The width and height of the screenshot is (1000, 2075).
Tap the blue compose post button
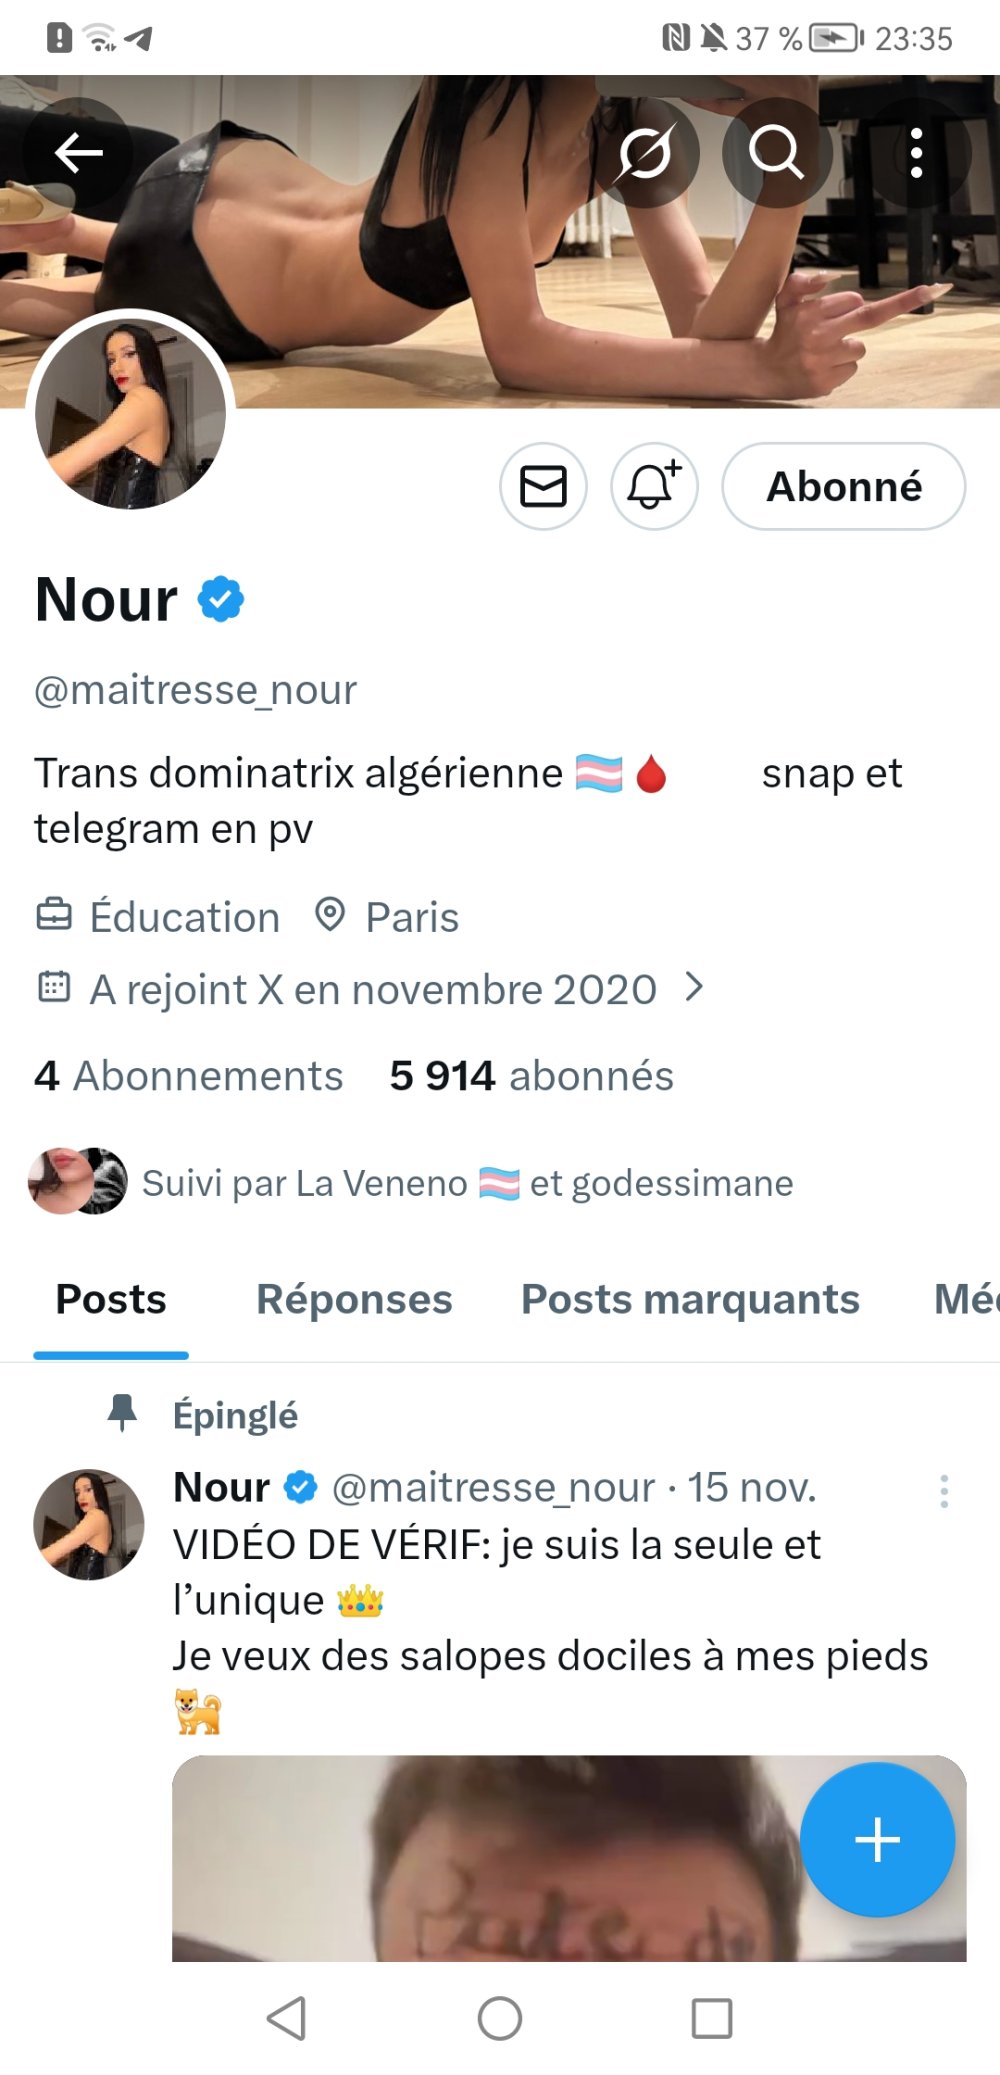877,1839
